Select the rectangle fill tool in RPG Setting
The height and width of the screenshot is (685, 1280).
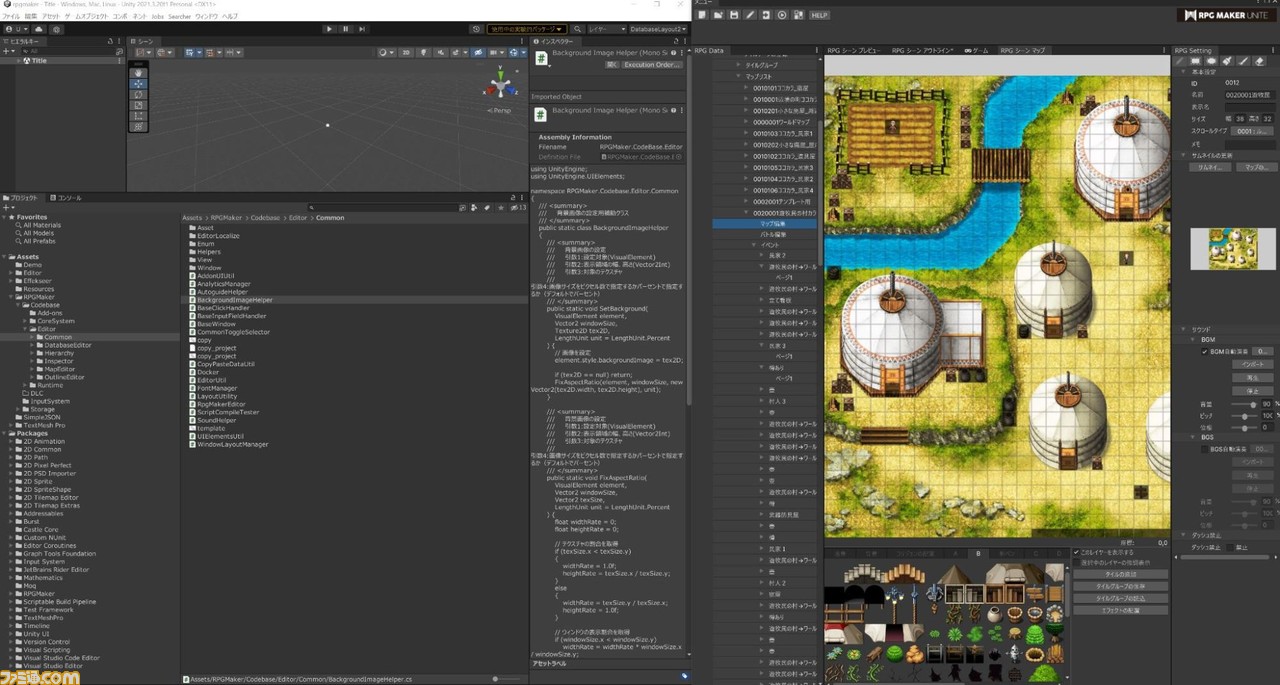point(1197,61)
